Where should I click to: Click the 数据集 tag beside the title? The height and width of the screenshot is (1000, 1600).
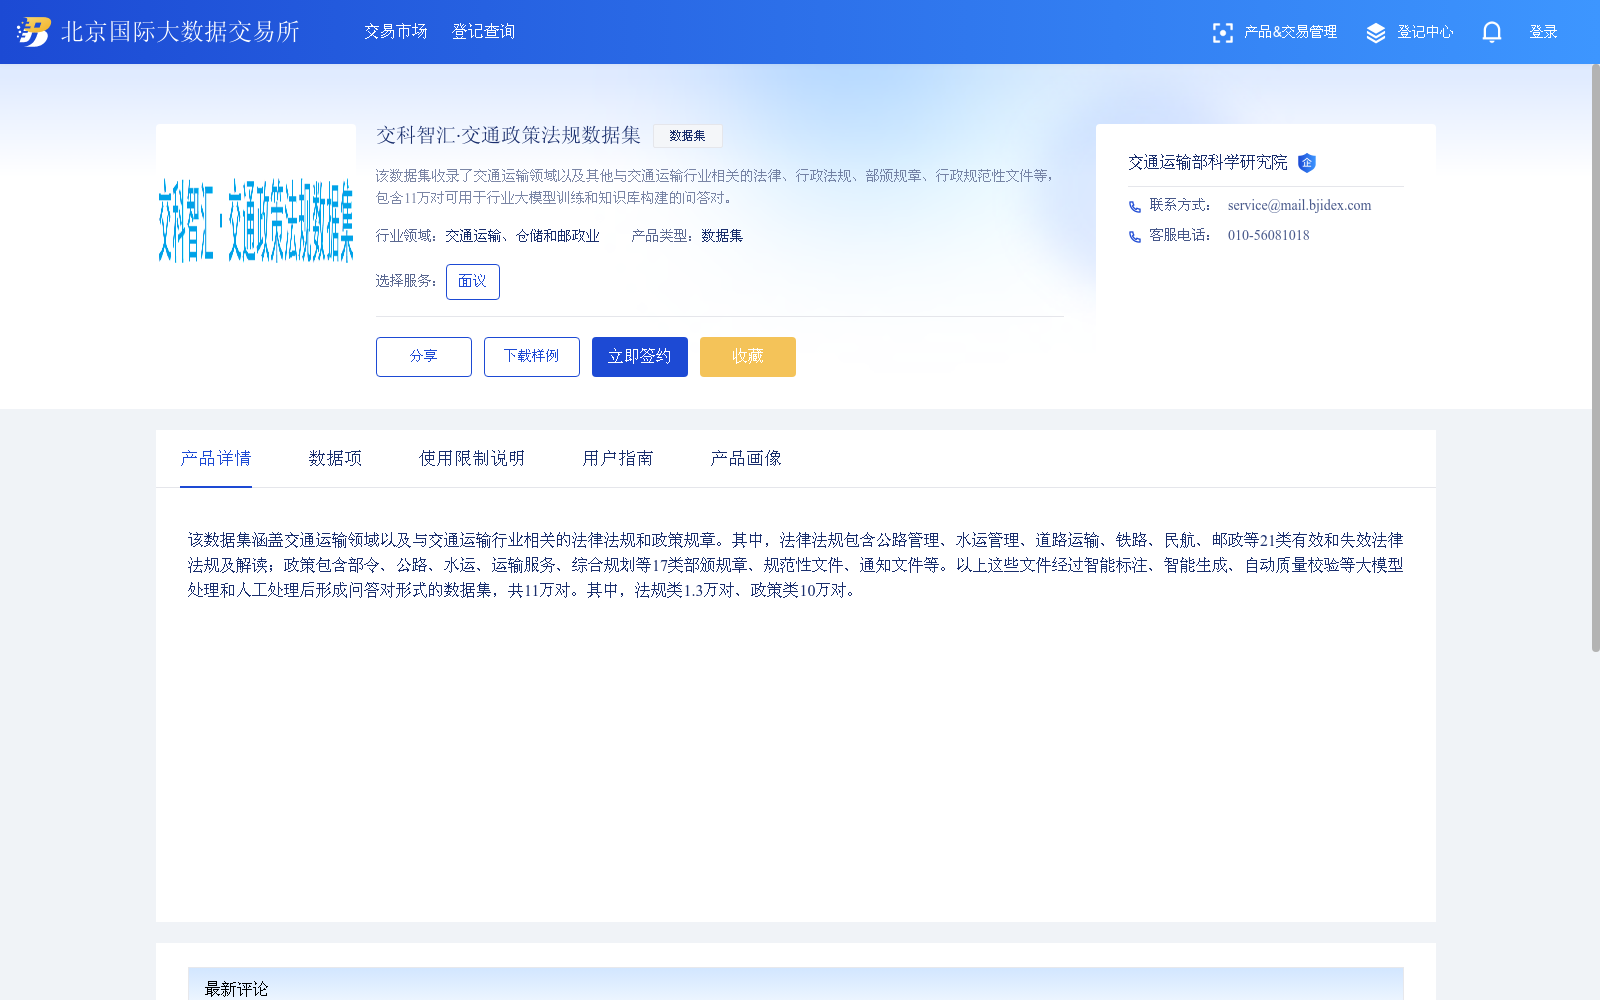coord(688,136)
